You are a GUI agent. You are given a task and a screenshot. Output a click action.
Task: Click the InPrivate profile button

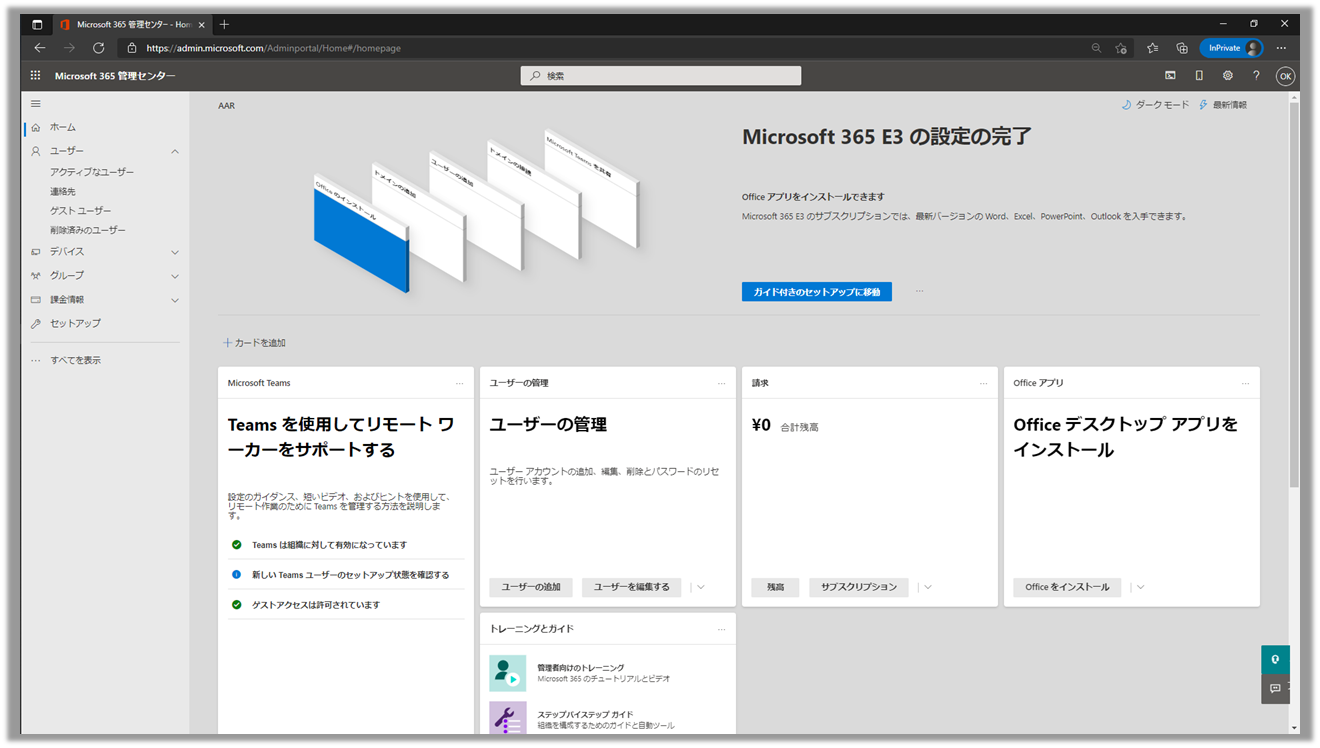click(1232, 48)
